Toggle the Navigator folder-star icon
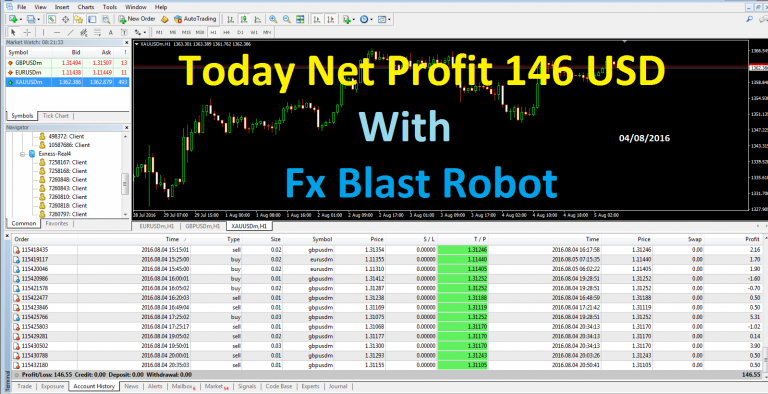This screenshot has height=394, width=768. [78, 19]
